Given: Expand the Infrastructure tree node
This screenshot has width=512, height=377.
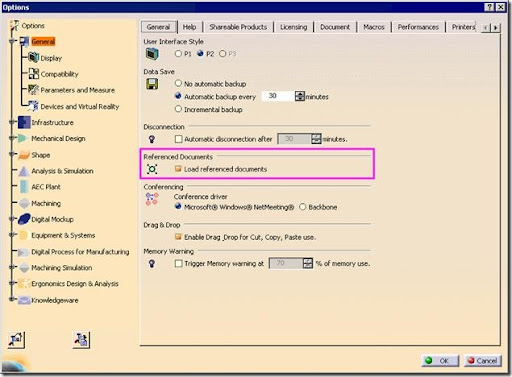Looking at the screenshot, I should click(x=13, y=122).
